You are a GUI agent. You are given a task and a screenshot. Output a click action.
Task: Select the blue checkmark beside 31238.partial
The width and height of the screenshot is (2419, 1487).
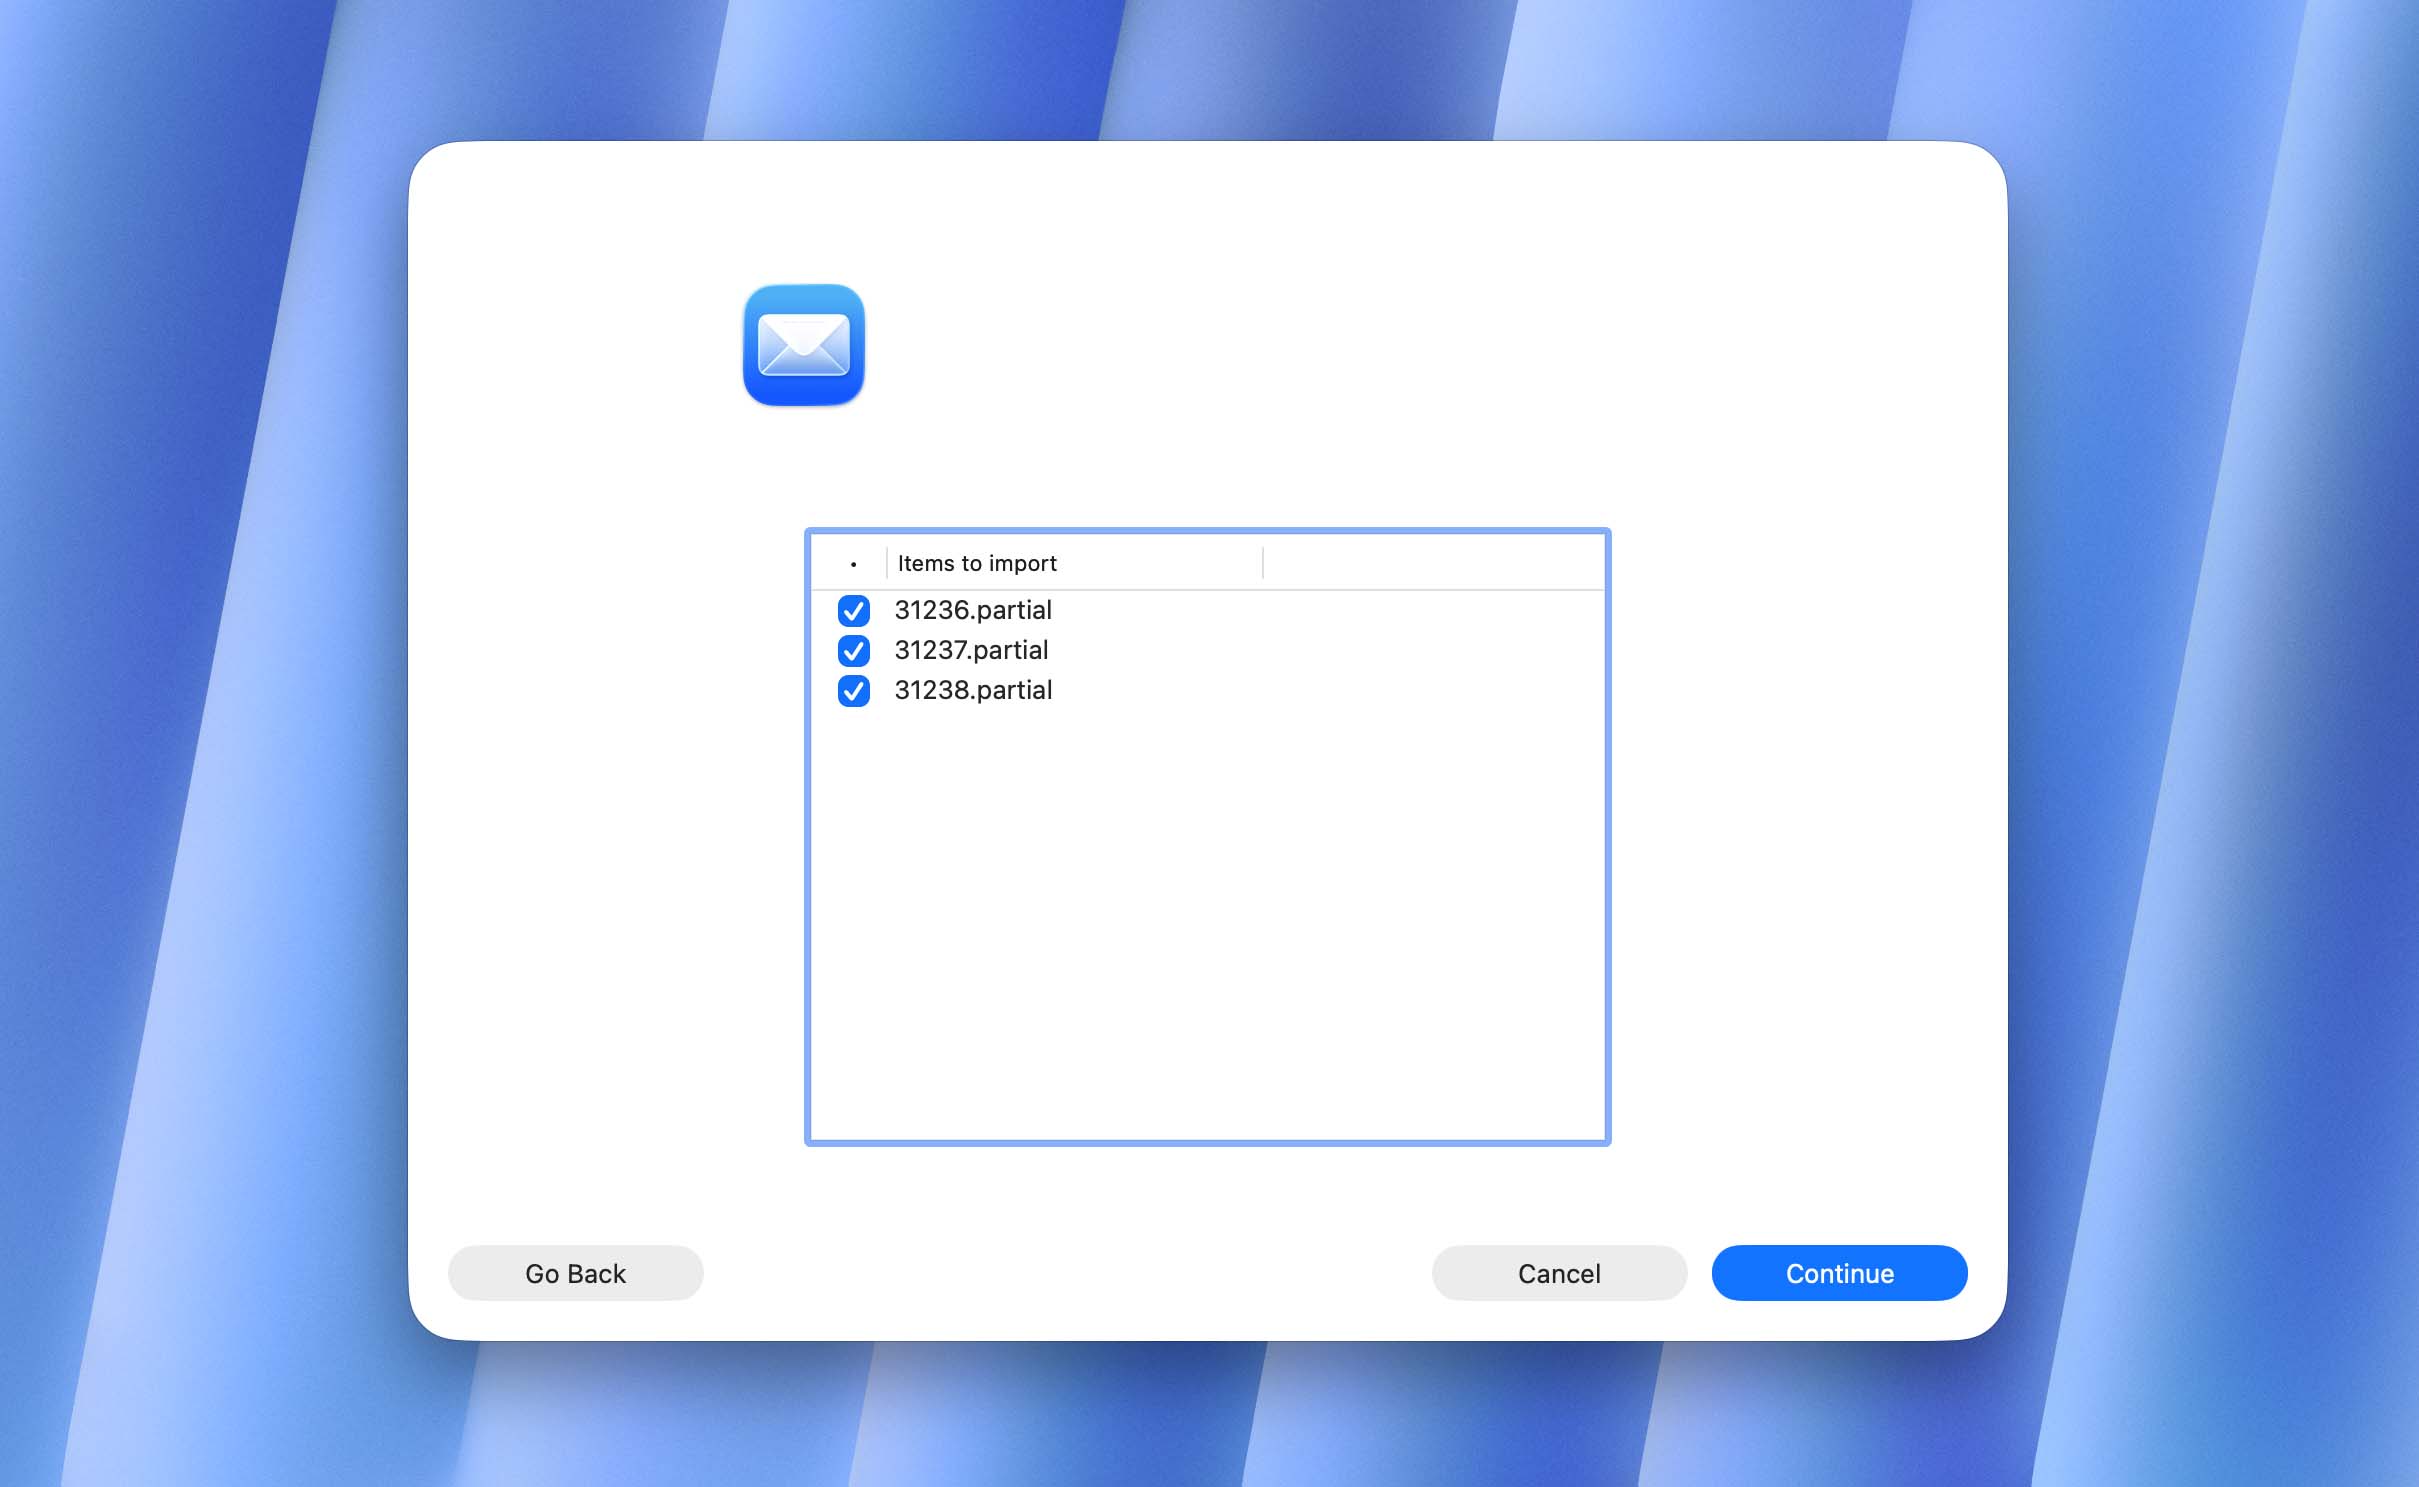[x=852, y=691]
